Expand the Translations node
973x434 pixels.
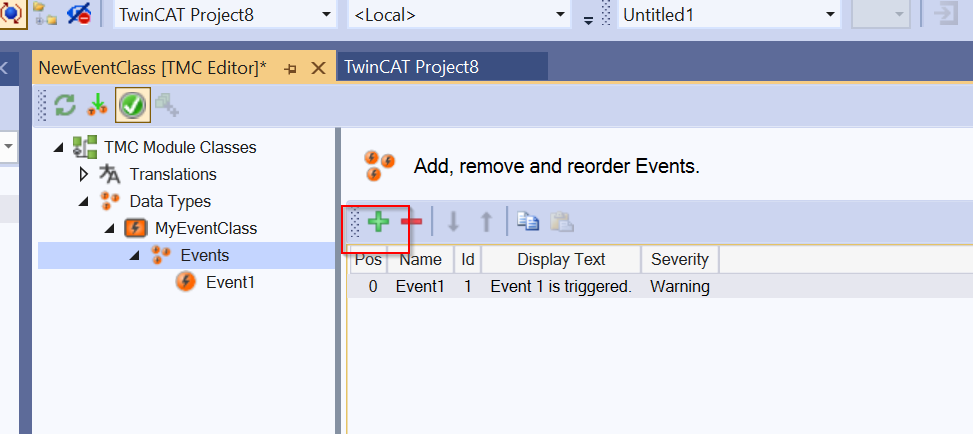(84, 174)
